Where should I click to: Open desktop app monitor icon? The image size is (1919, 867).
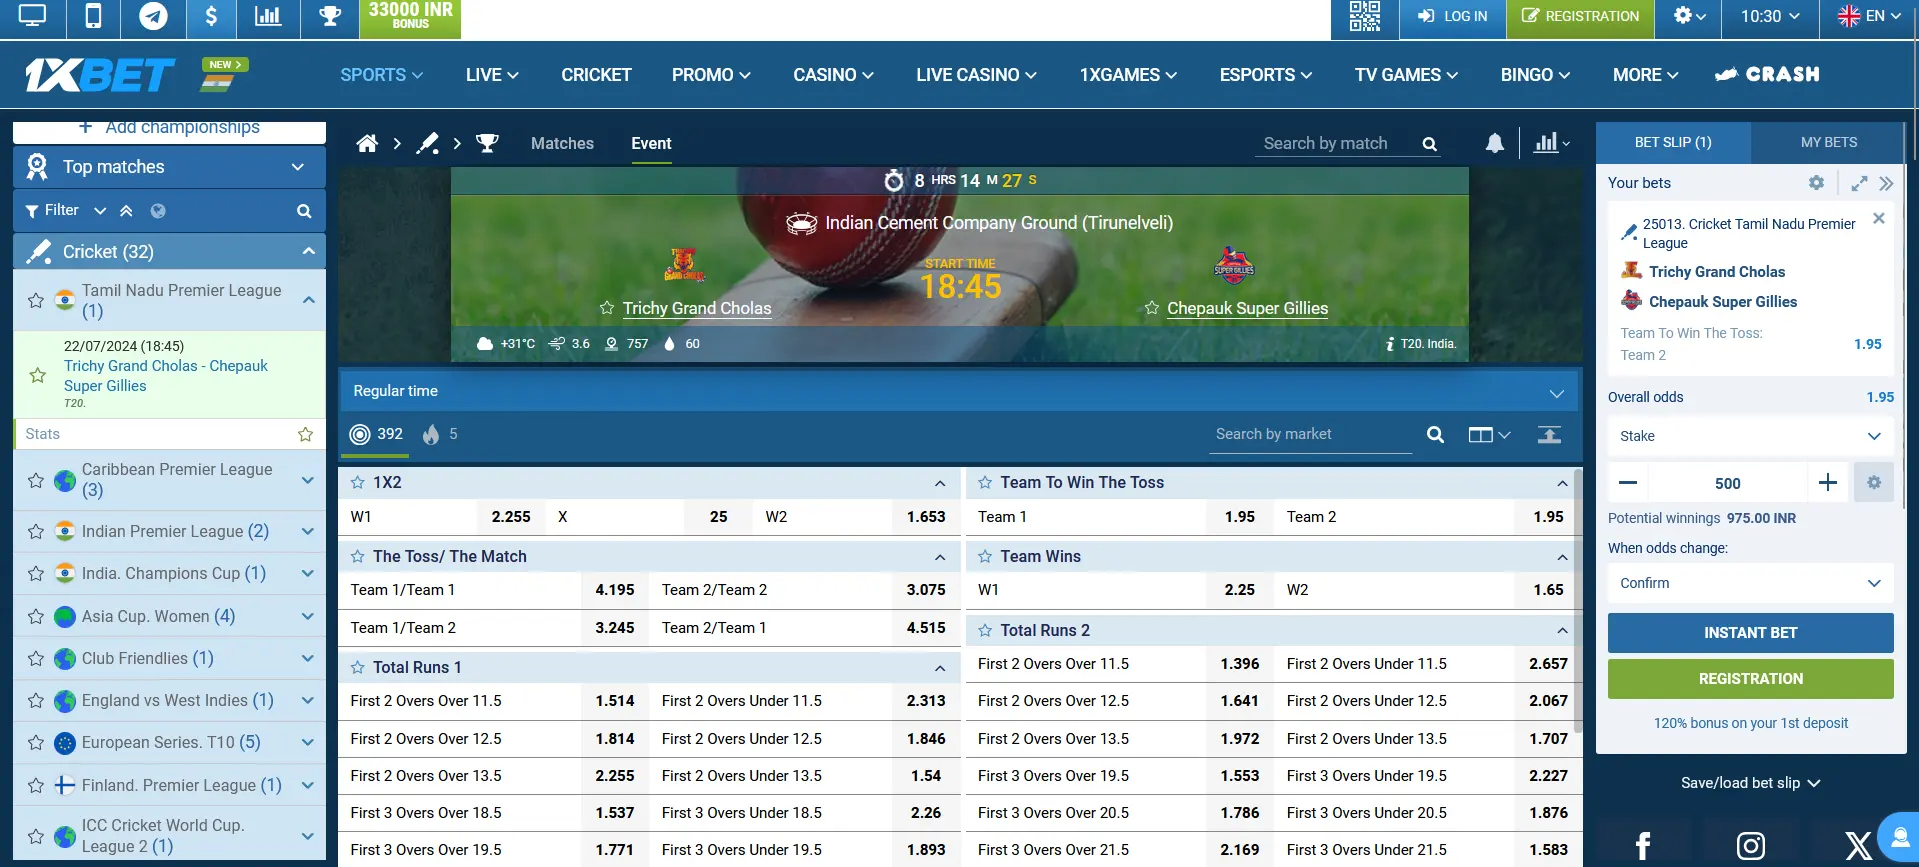(32, 16)
